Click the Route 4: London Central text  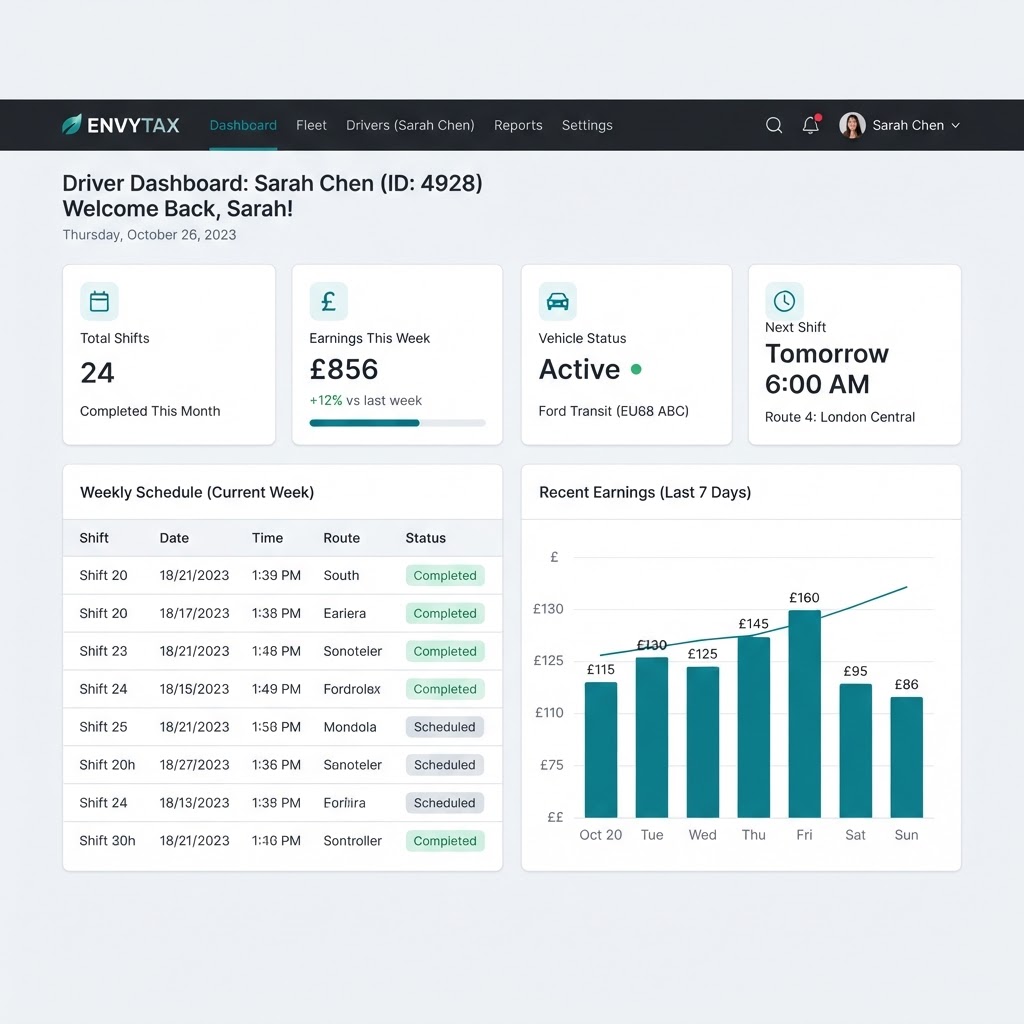(840, 417)
